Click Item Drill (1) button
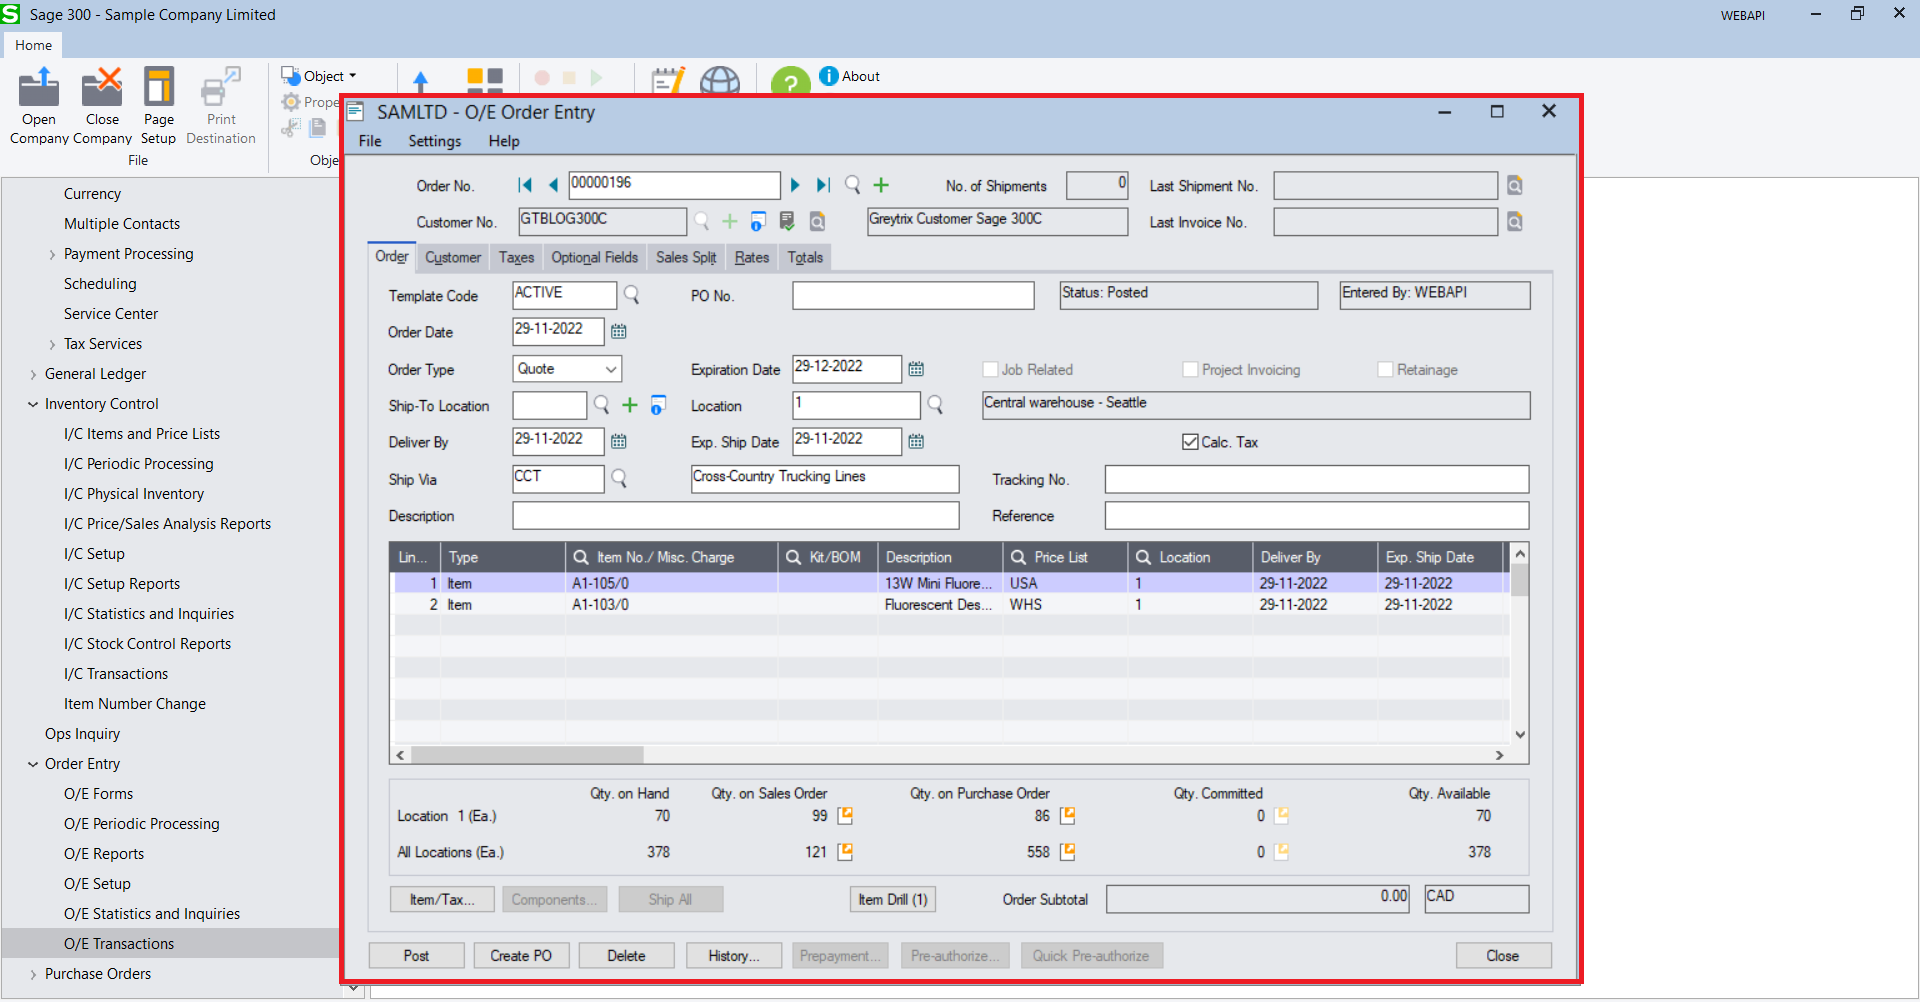Image resolution: width=1920 pixels, height=1002 pixels. click(x=893, y=899)
